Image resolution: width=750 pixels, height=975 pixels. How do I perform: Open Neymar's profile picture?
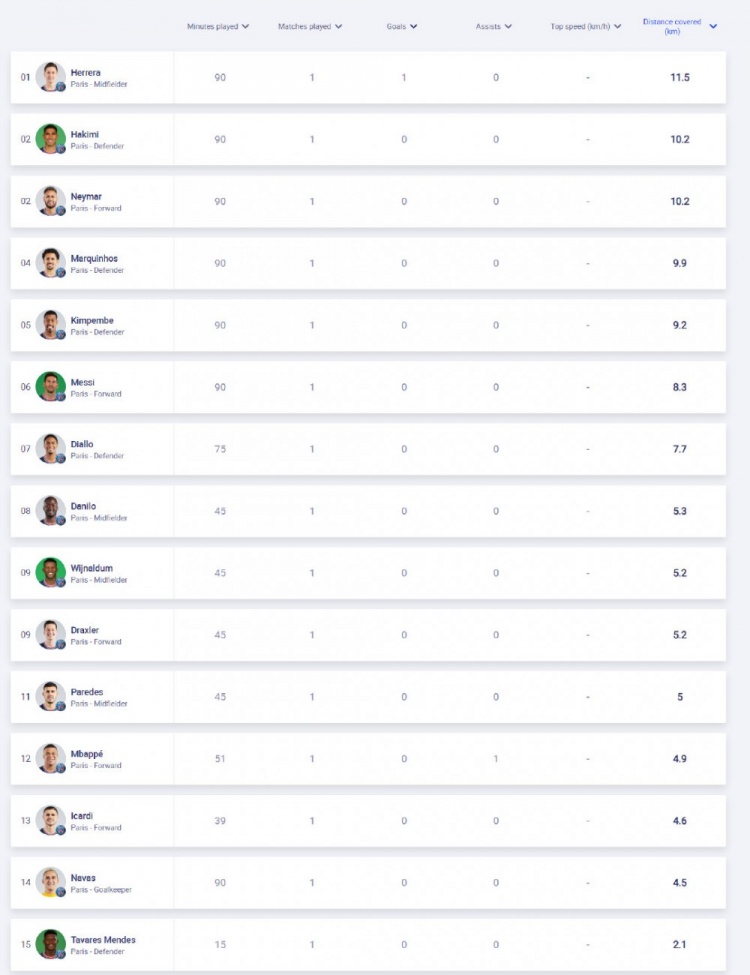click(x=51, y=201)
